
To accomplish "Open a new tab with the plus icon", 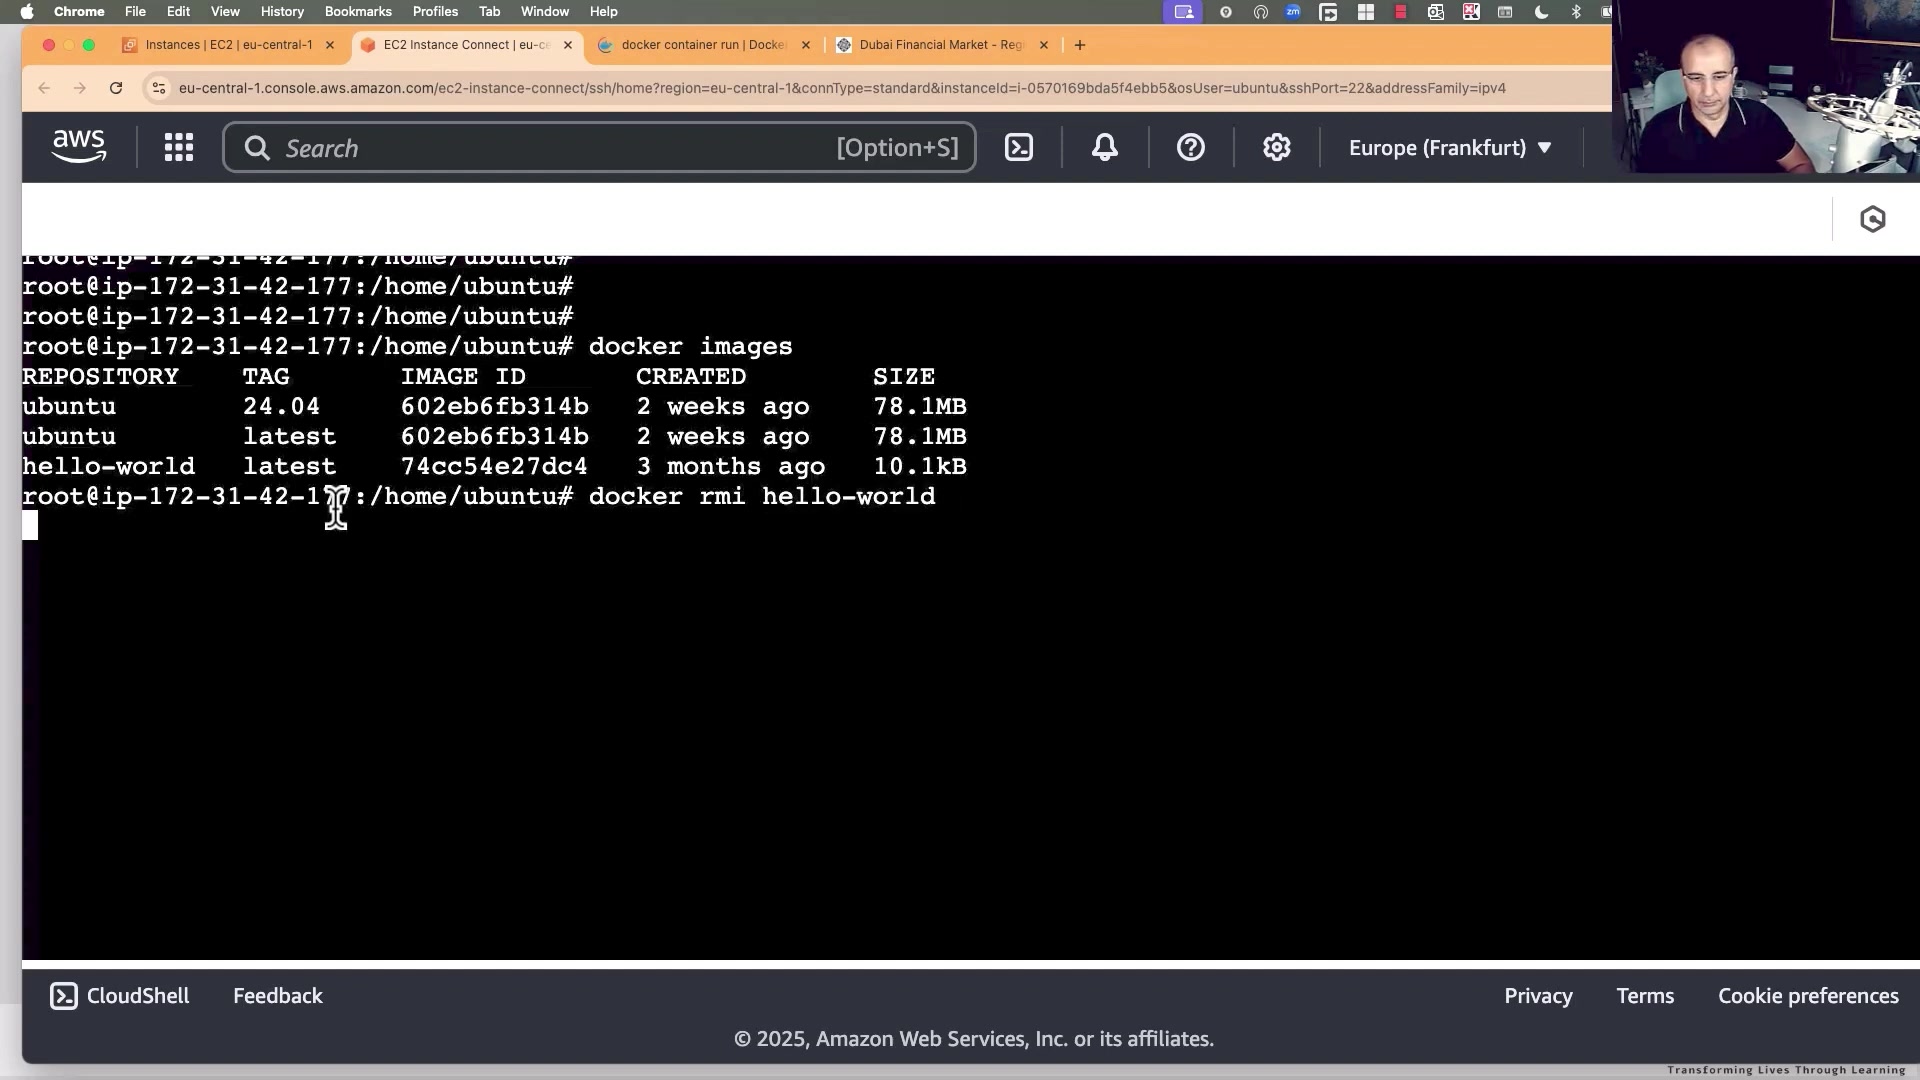I will pos(1080,45).
